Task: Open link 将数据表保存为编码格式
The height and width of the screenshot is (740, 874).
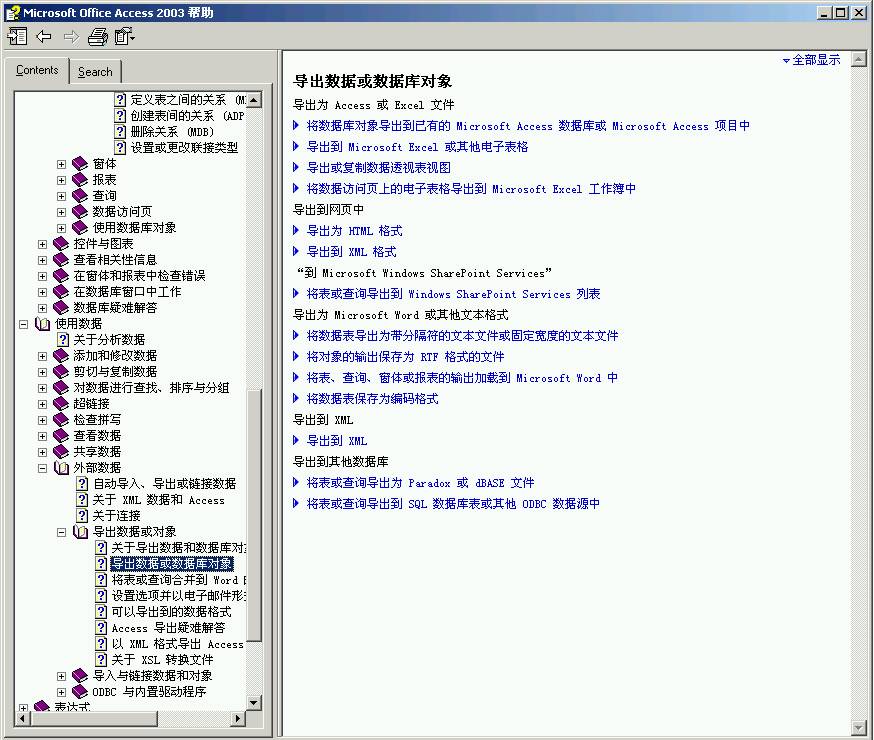Action: (x=372, y=399)
